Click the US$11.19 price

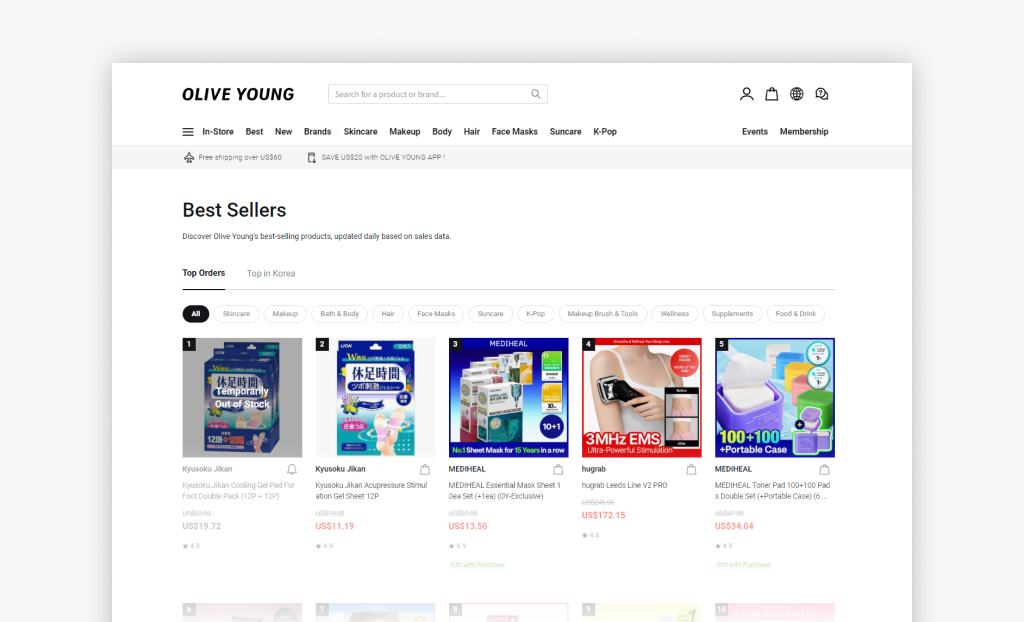(334, 526)
